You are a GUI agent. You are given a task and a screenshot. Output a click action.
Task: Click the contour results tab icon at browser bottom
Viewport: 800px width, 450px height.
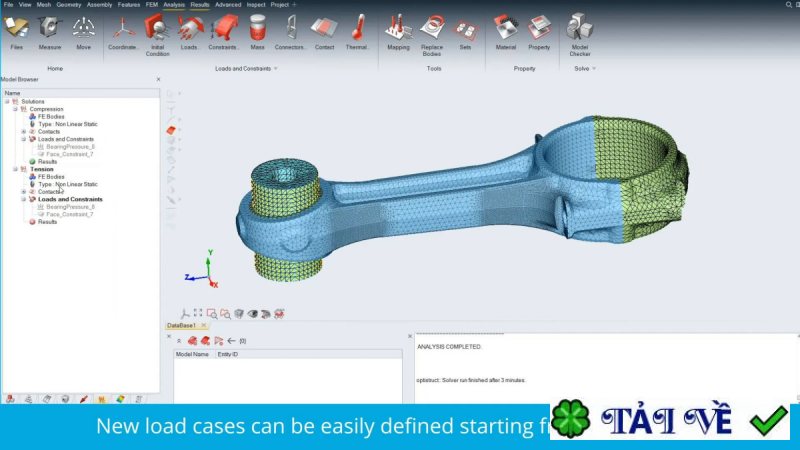coord(120,399)
